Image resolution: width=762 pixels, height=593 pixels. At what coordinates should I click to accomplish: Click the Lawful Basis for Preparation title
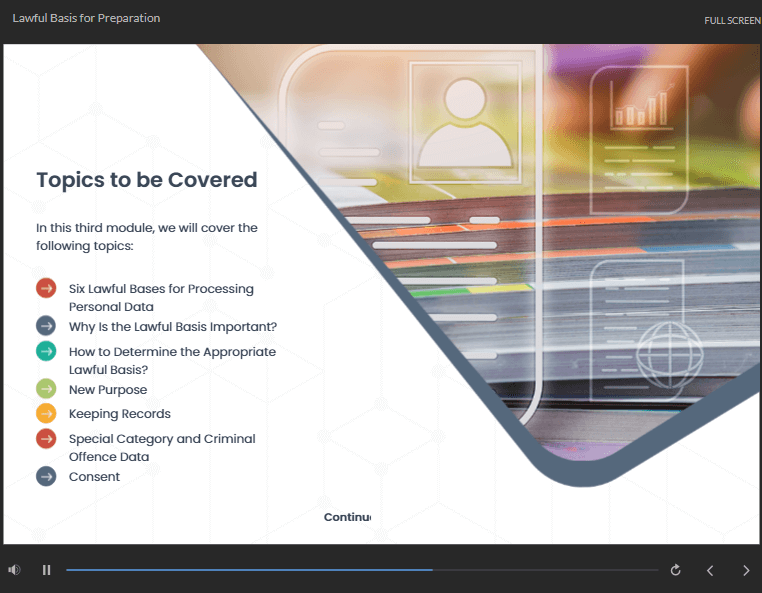click(x=86, y=18)
